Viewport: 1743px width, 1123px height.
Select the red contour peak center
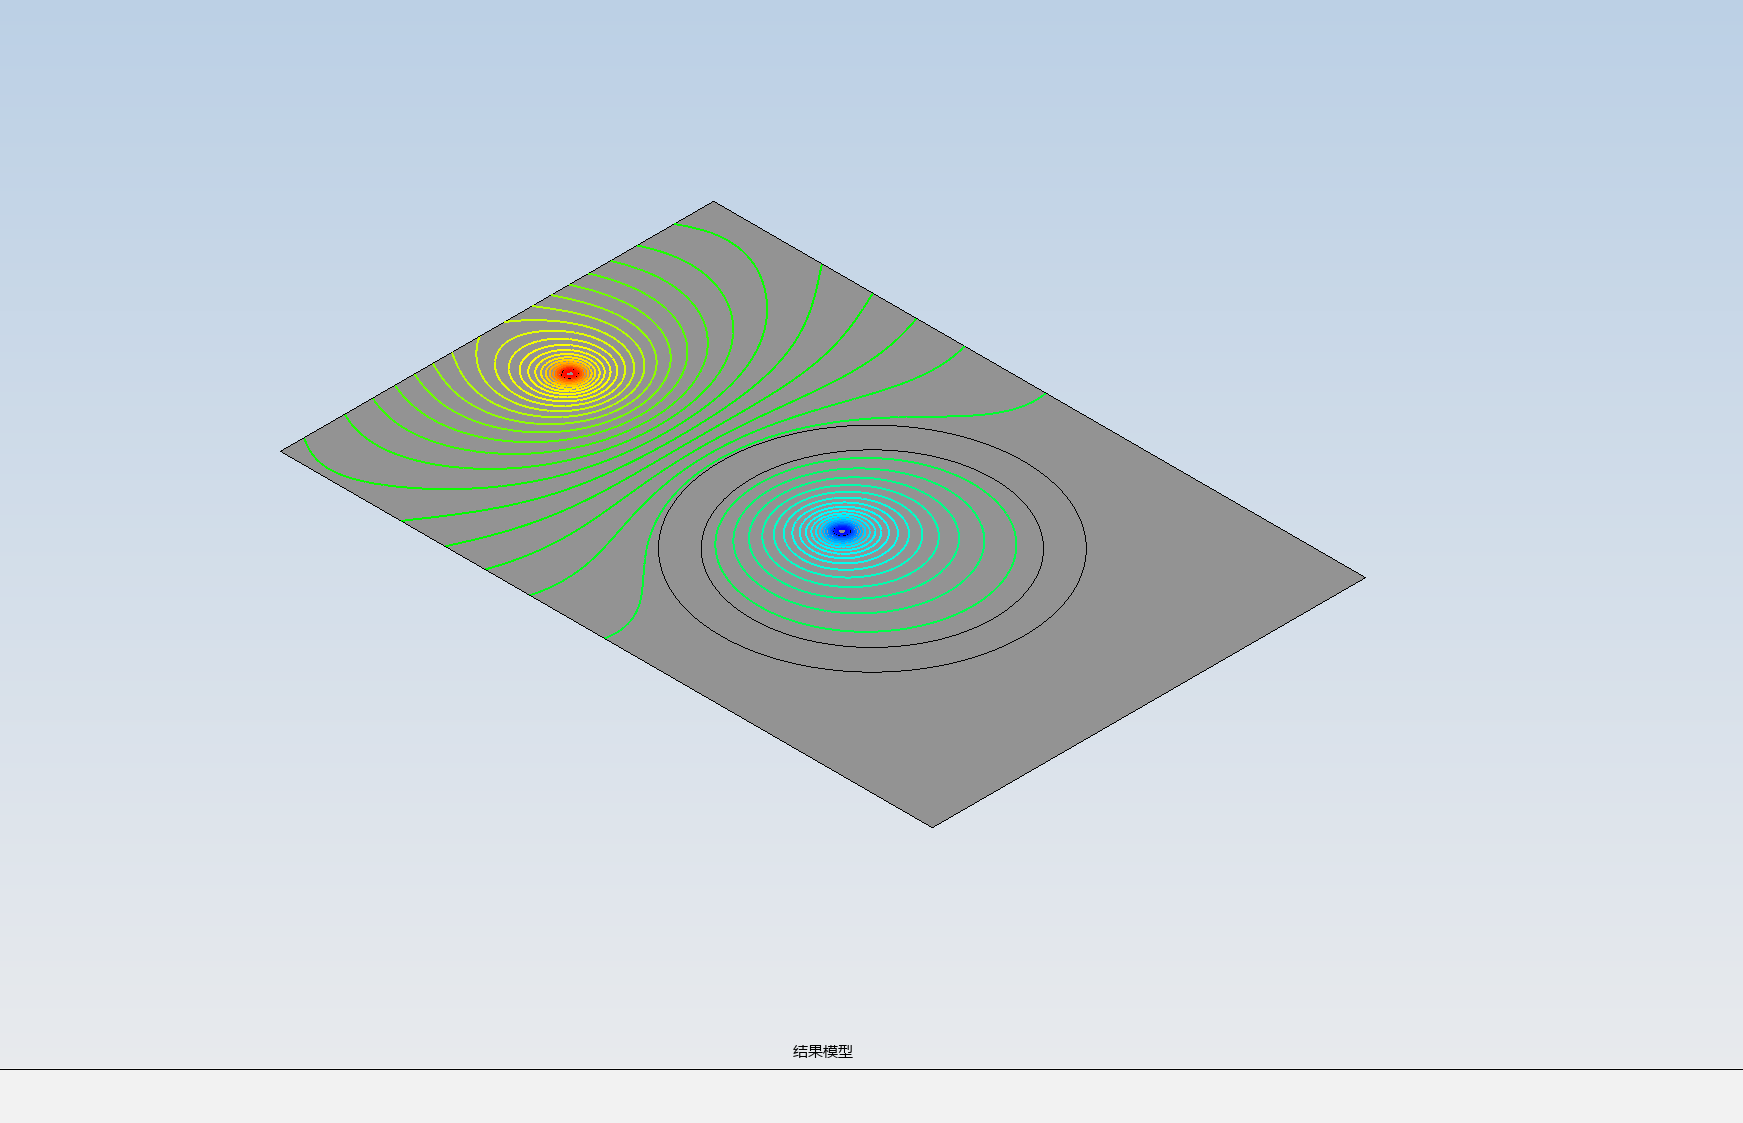coord(569,373)
